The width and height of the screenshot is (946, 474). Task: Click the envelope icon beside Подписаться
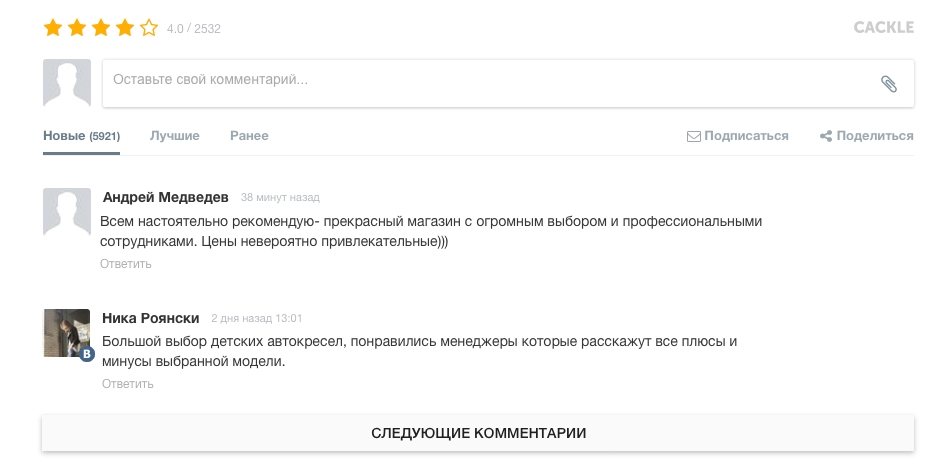tap(694, 136)
